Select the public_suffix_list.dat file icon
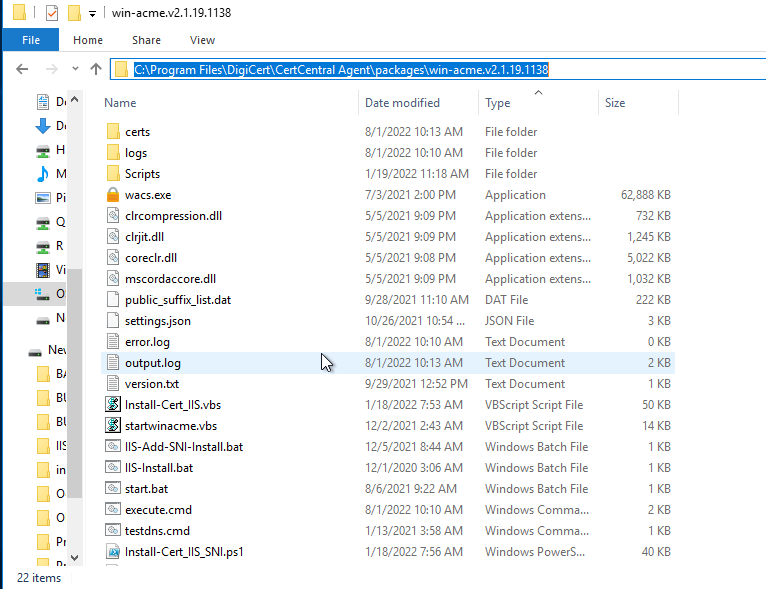 tap(113, 299)
